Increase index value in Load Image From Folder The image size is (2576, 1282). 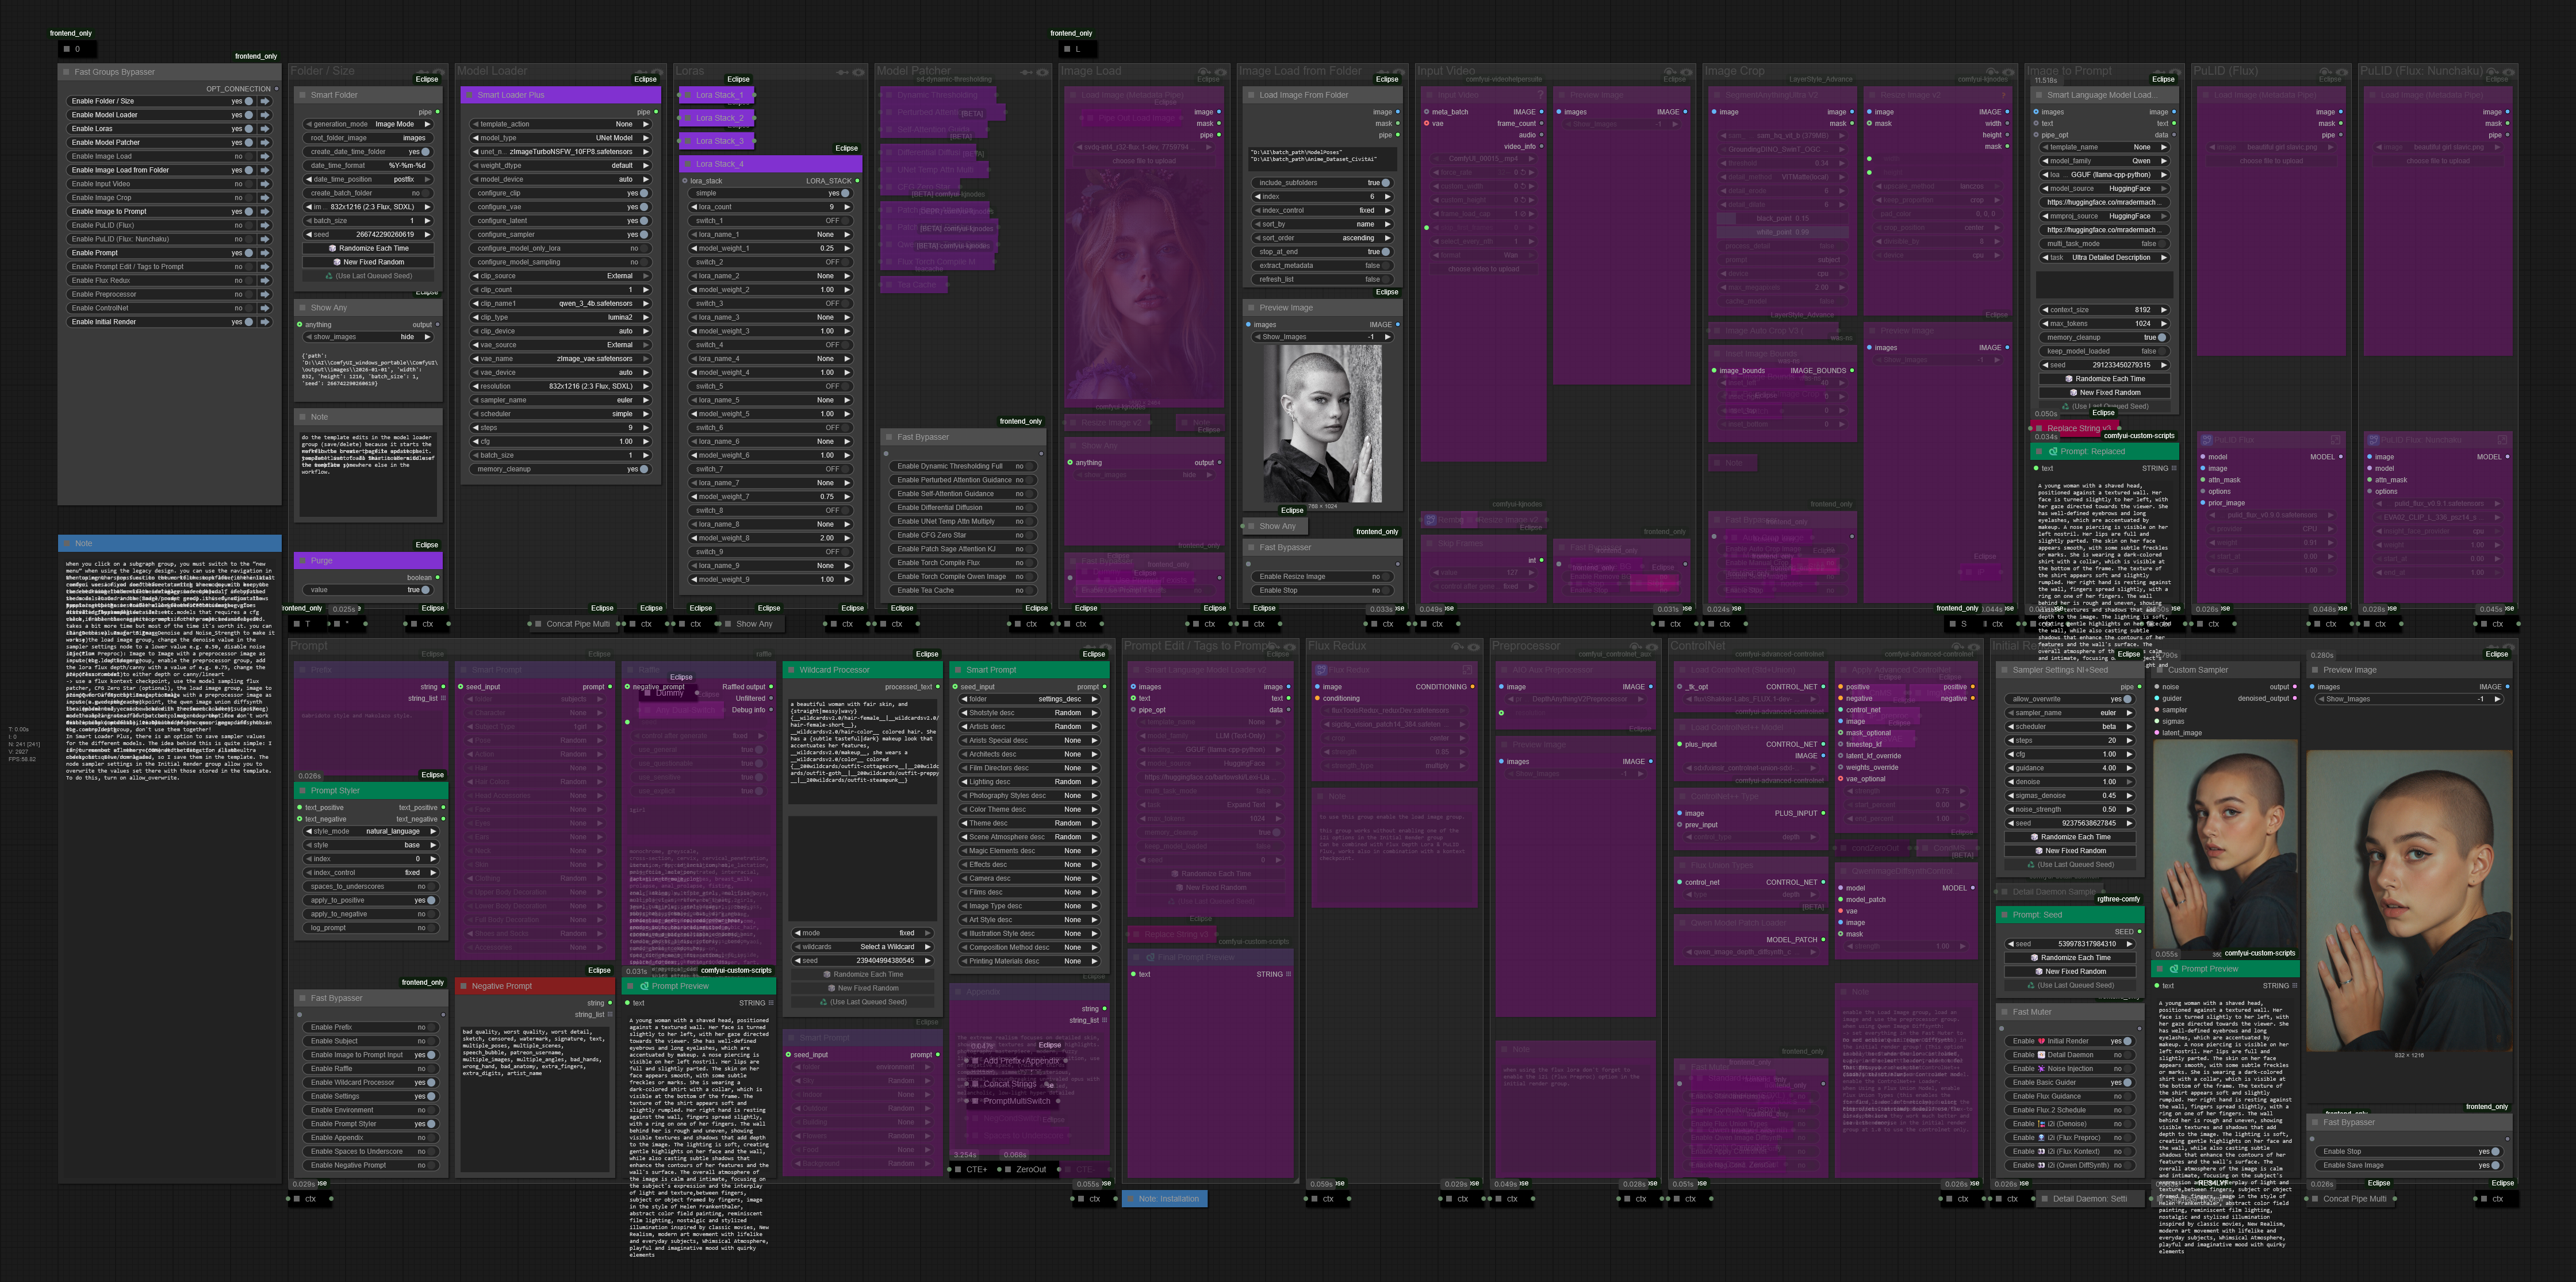pos(1387,197)
